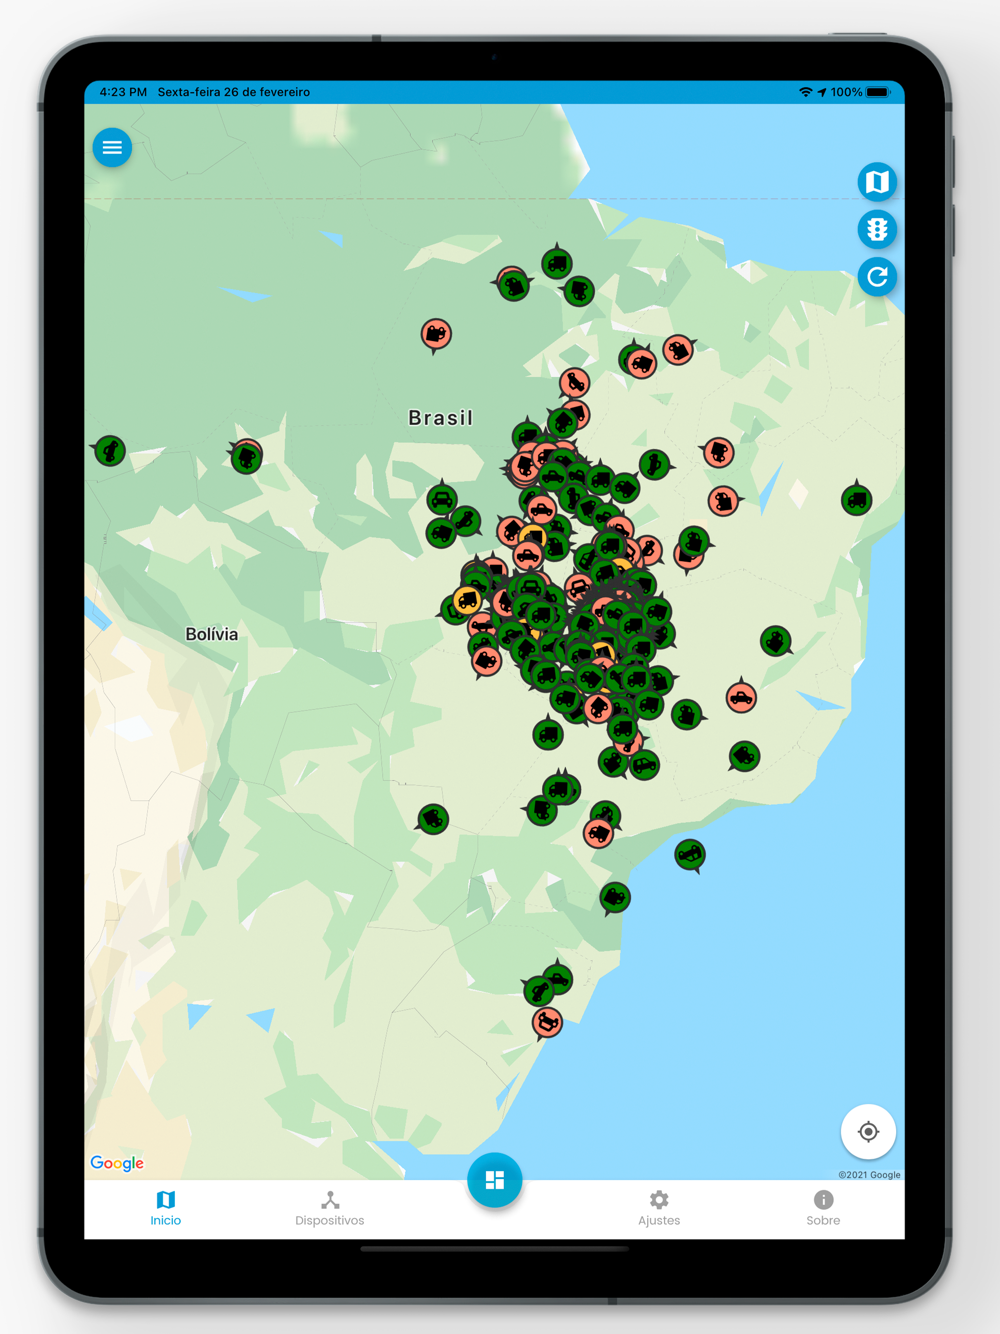Open the hamburger menu button
The height and width of the screenshot is (1334, 1000).
pos(112,148)
